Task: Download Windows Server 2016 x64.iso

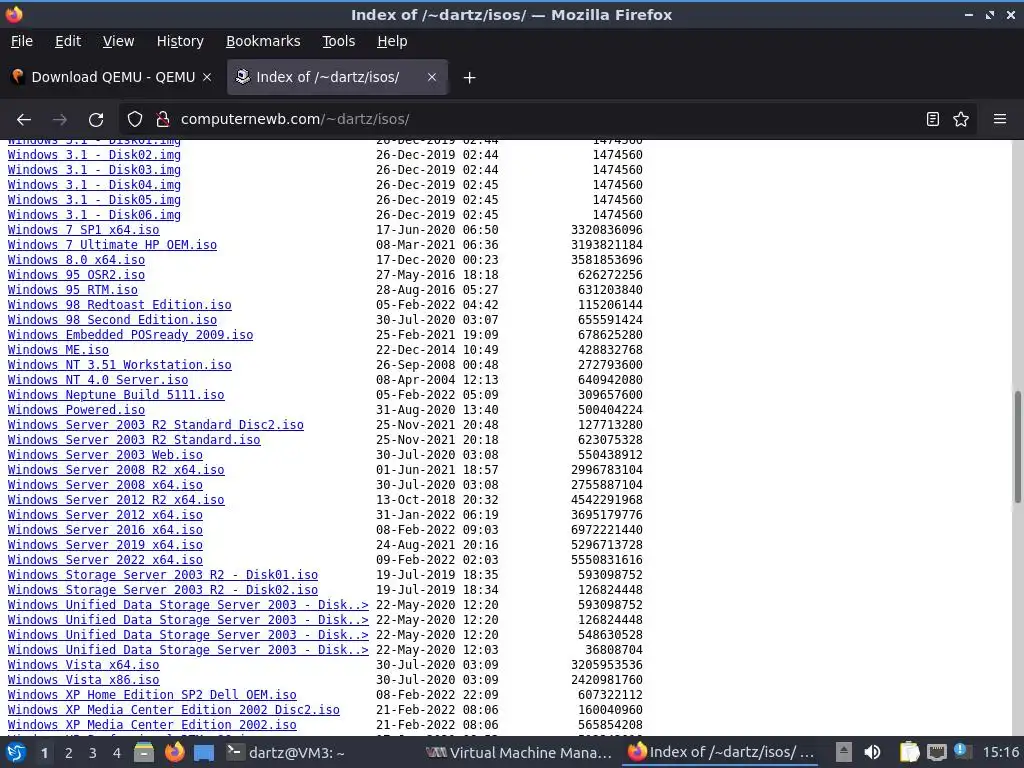Action: tap(105, 530)
